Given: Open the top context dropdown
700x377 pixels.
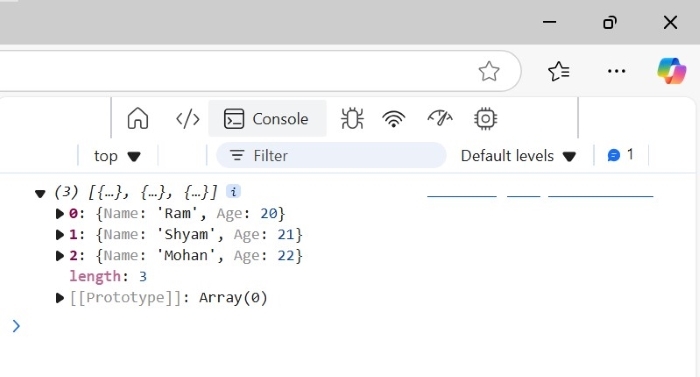Looking at the screenshot, I should (x=117, y=156).
